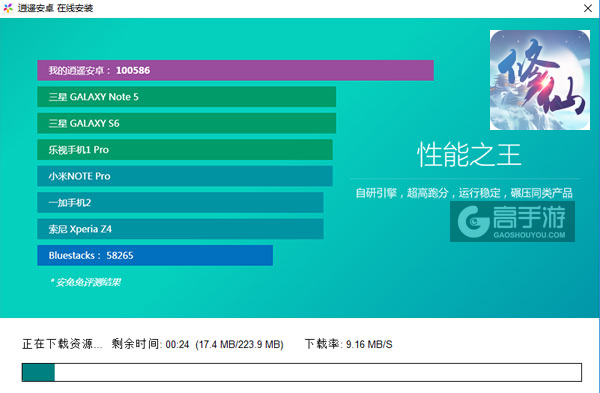Viewport: 600px width, 393px height.
Task: Click the 逍遥安卓 在线安装 window title
Action: pyautogui.click(x=55, y=8)
